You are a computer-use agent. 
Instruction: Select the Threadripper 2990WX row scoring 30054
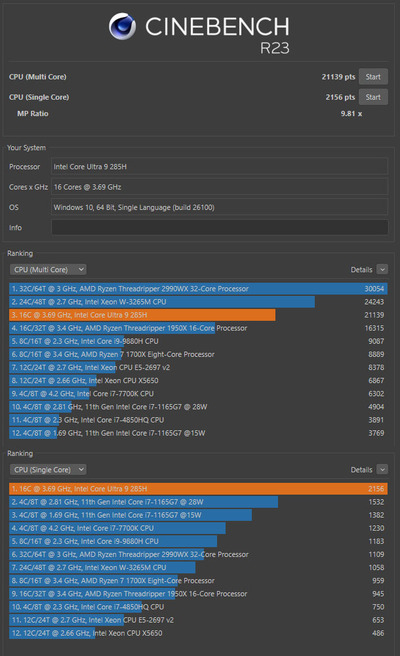click(x=198, y=289)
